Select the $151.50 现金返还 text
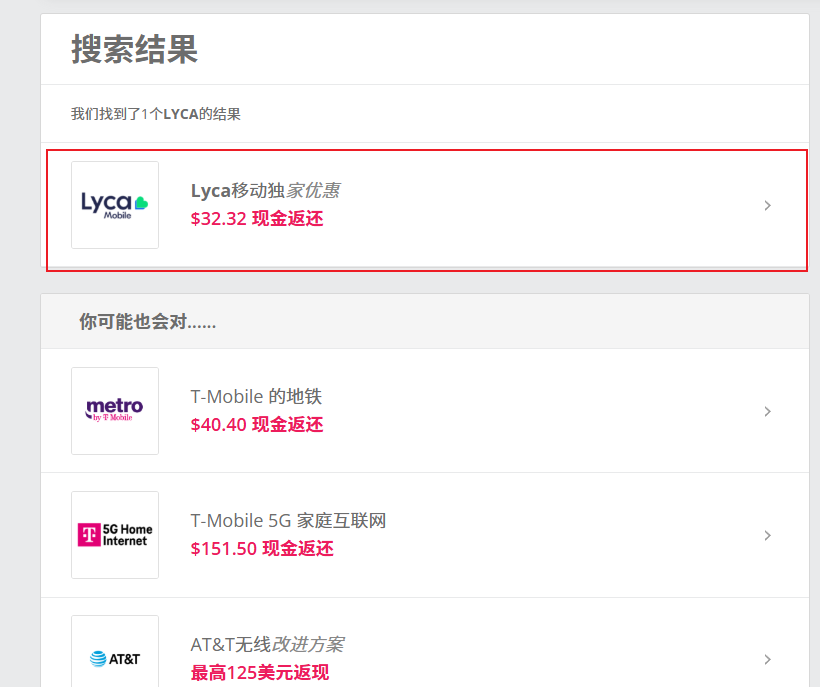820x687 pixels. (262, 548)
